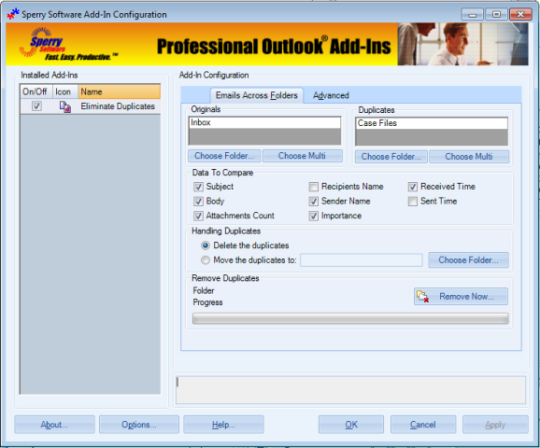This screenshot has height=448, width=540.
Task: Click Choose Multi under Duplicates
Action: click(469, 156)
